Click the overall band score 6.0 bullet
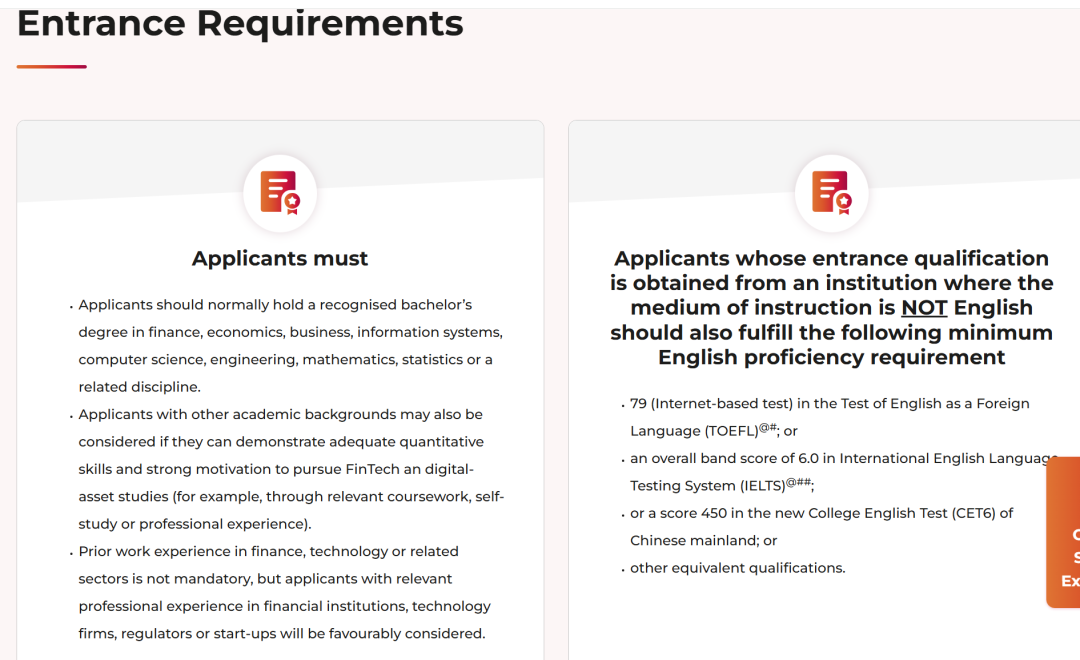This screenshot has width=1080, height=660. 839,471
